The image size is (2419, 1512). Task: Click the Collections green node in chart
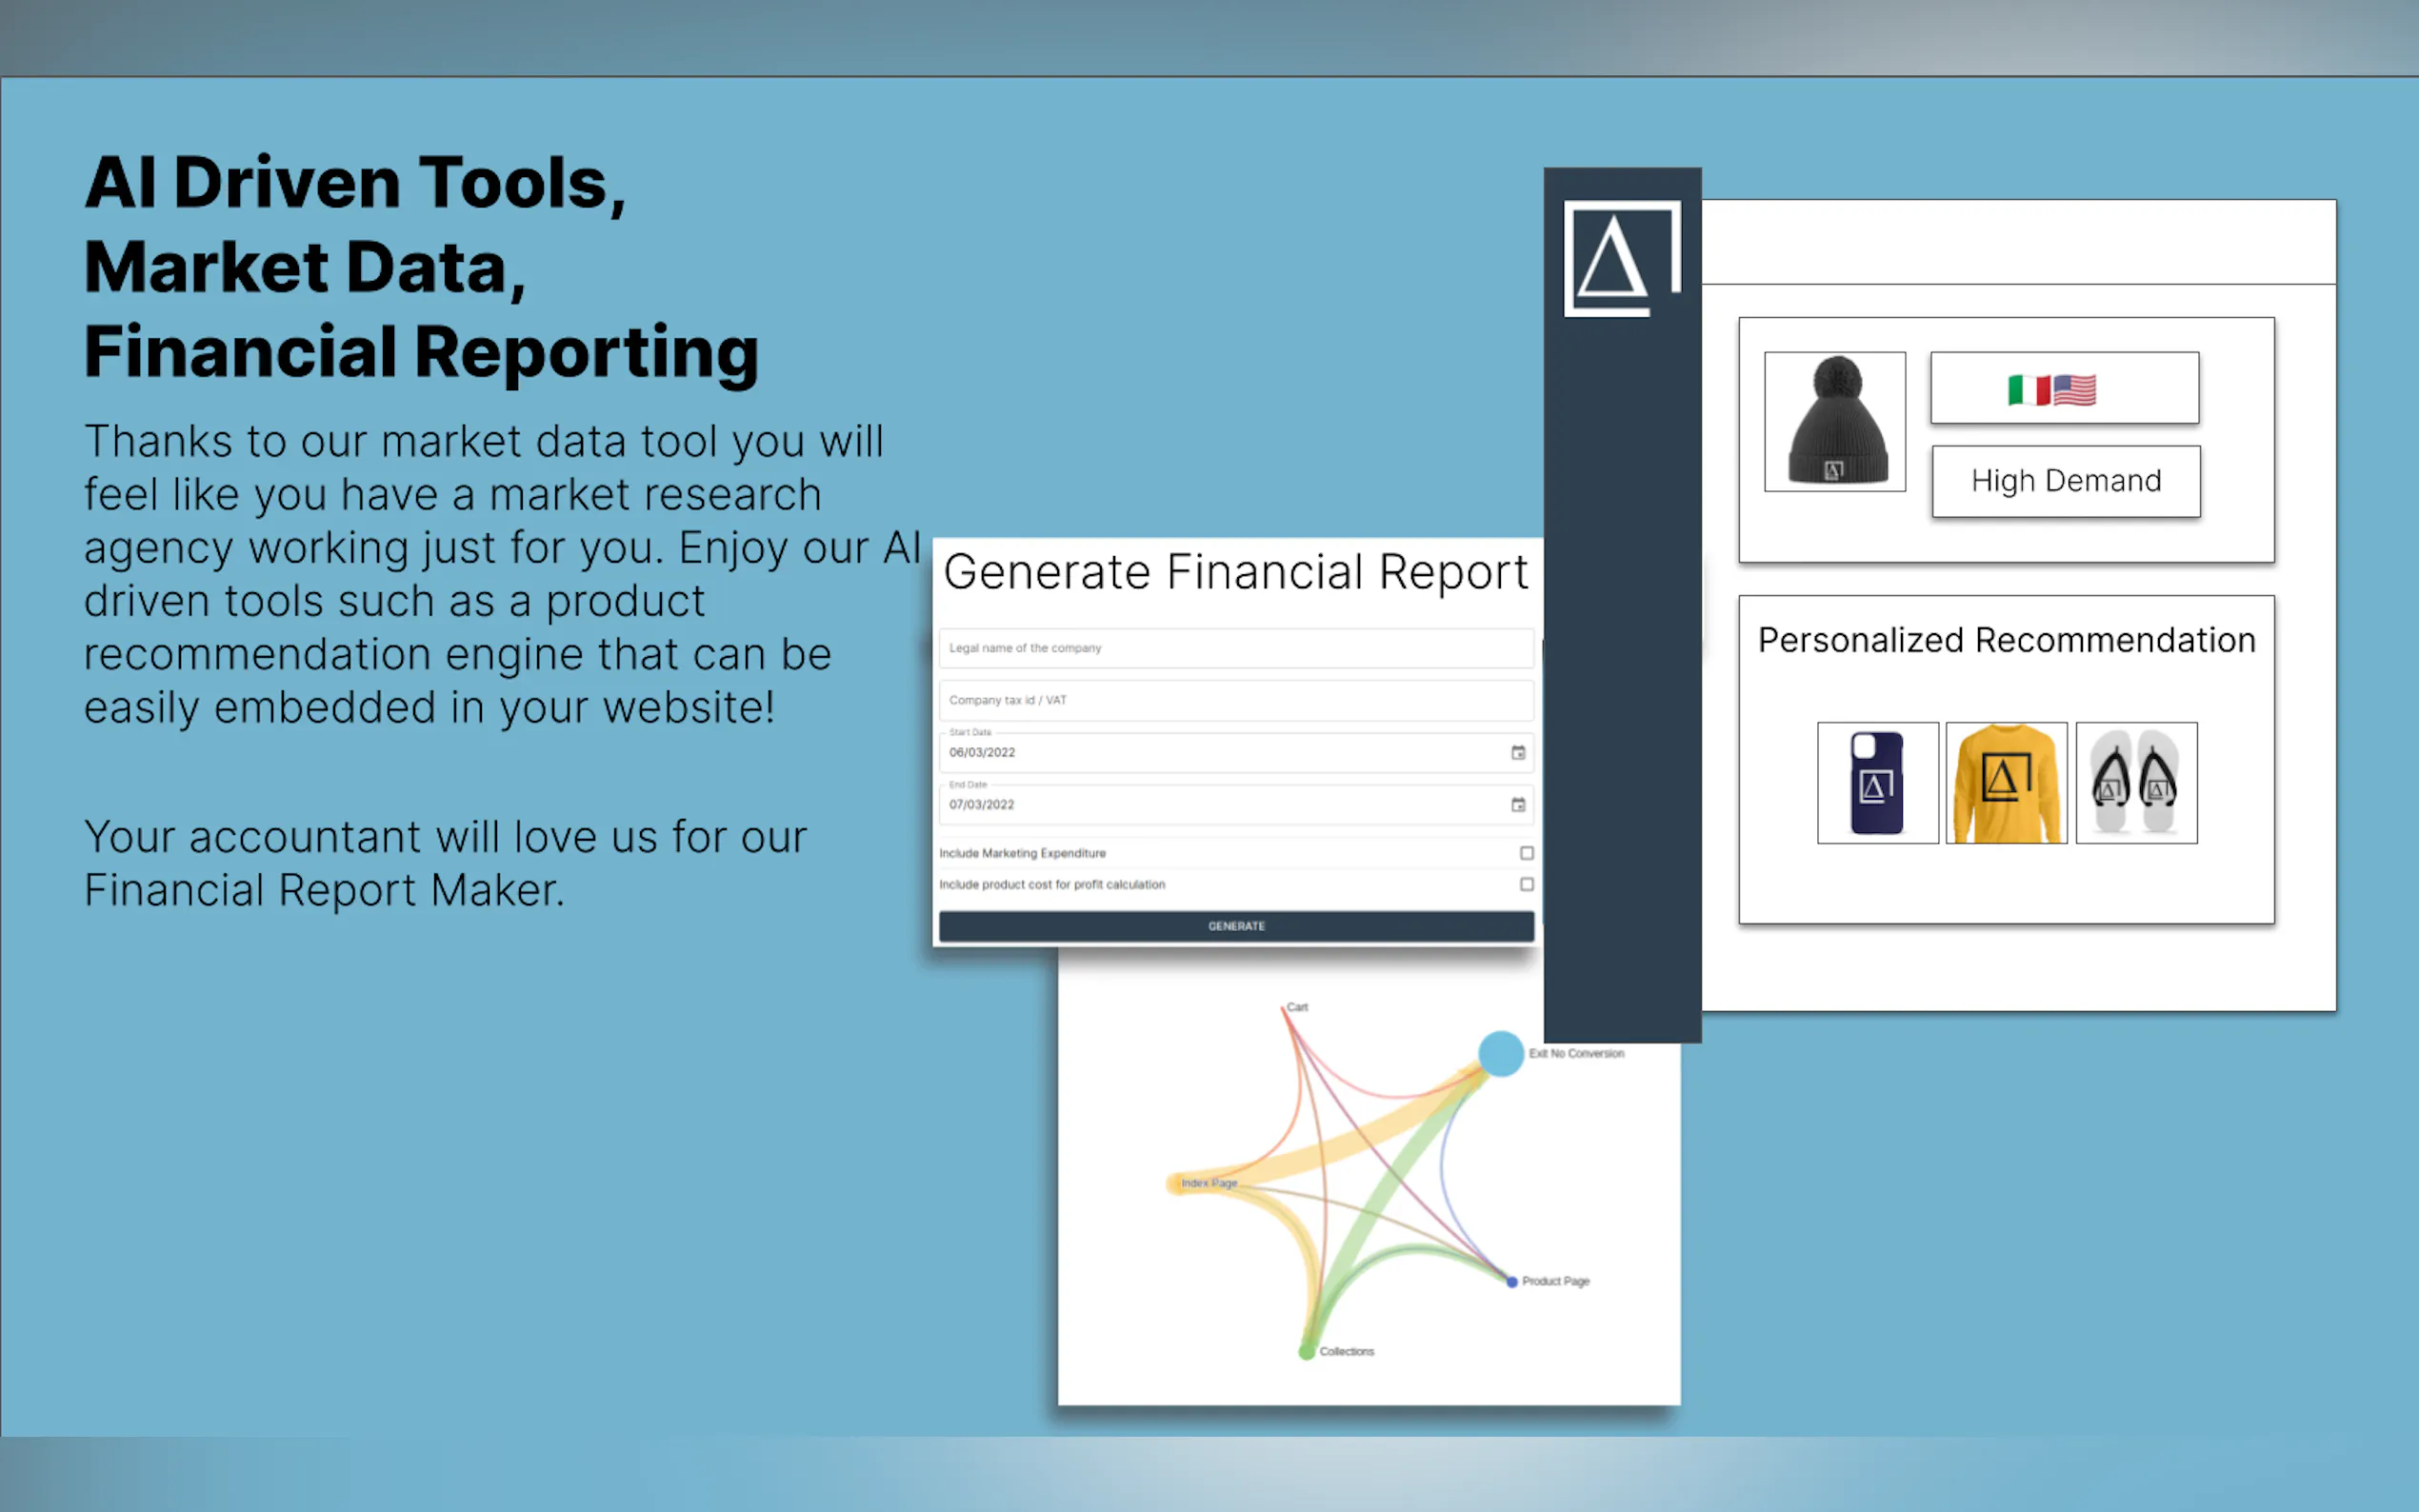1306,1352
